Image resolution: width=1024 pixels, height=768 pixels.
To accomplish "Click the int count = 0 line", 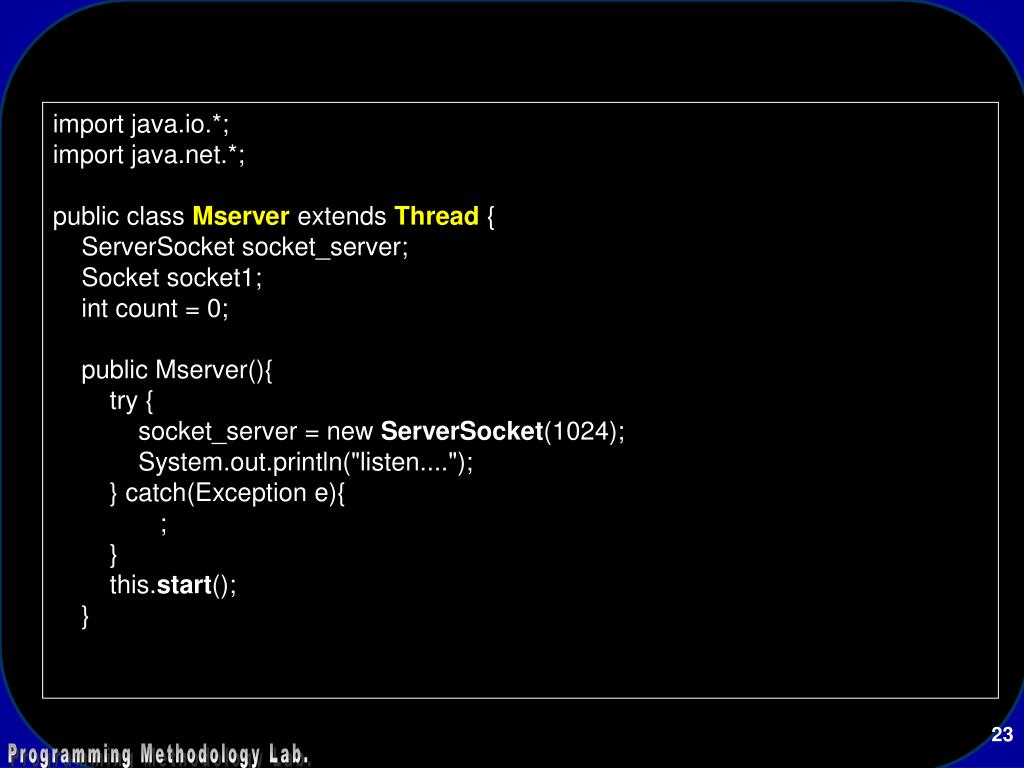I will (155, 308).
